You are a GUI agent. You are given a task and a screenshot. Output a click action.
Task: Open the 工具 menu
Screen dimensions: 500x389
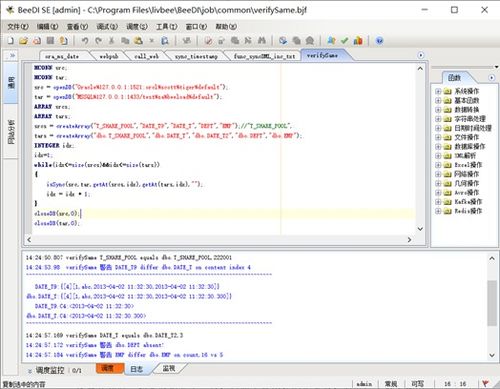pos(166,27)
